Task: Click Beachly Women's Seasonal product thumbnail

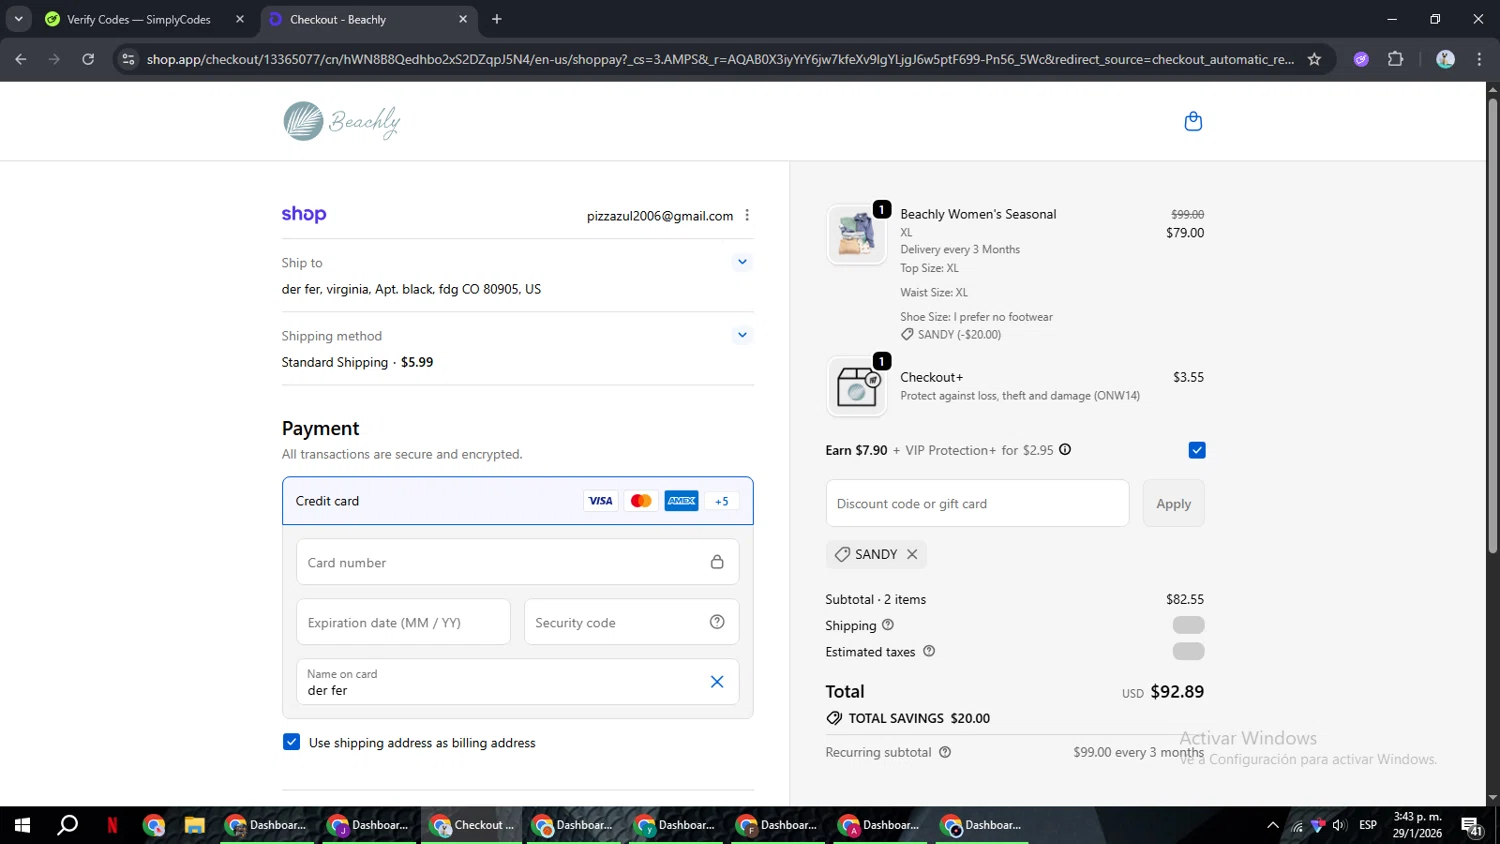Action: click(x=856, y=234)
